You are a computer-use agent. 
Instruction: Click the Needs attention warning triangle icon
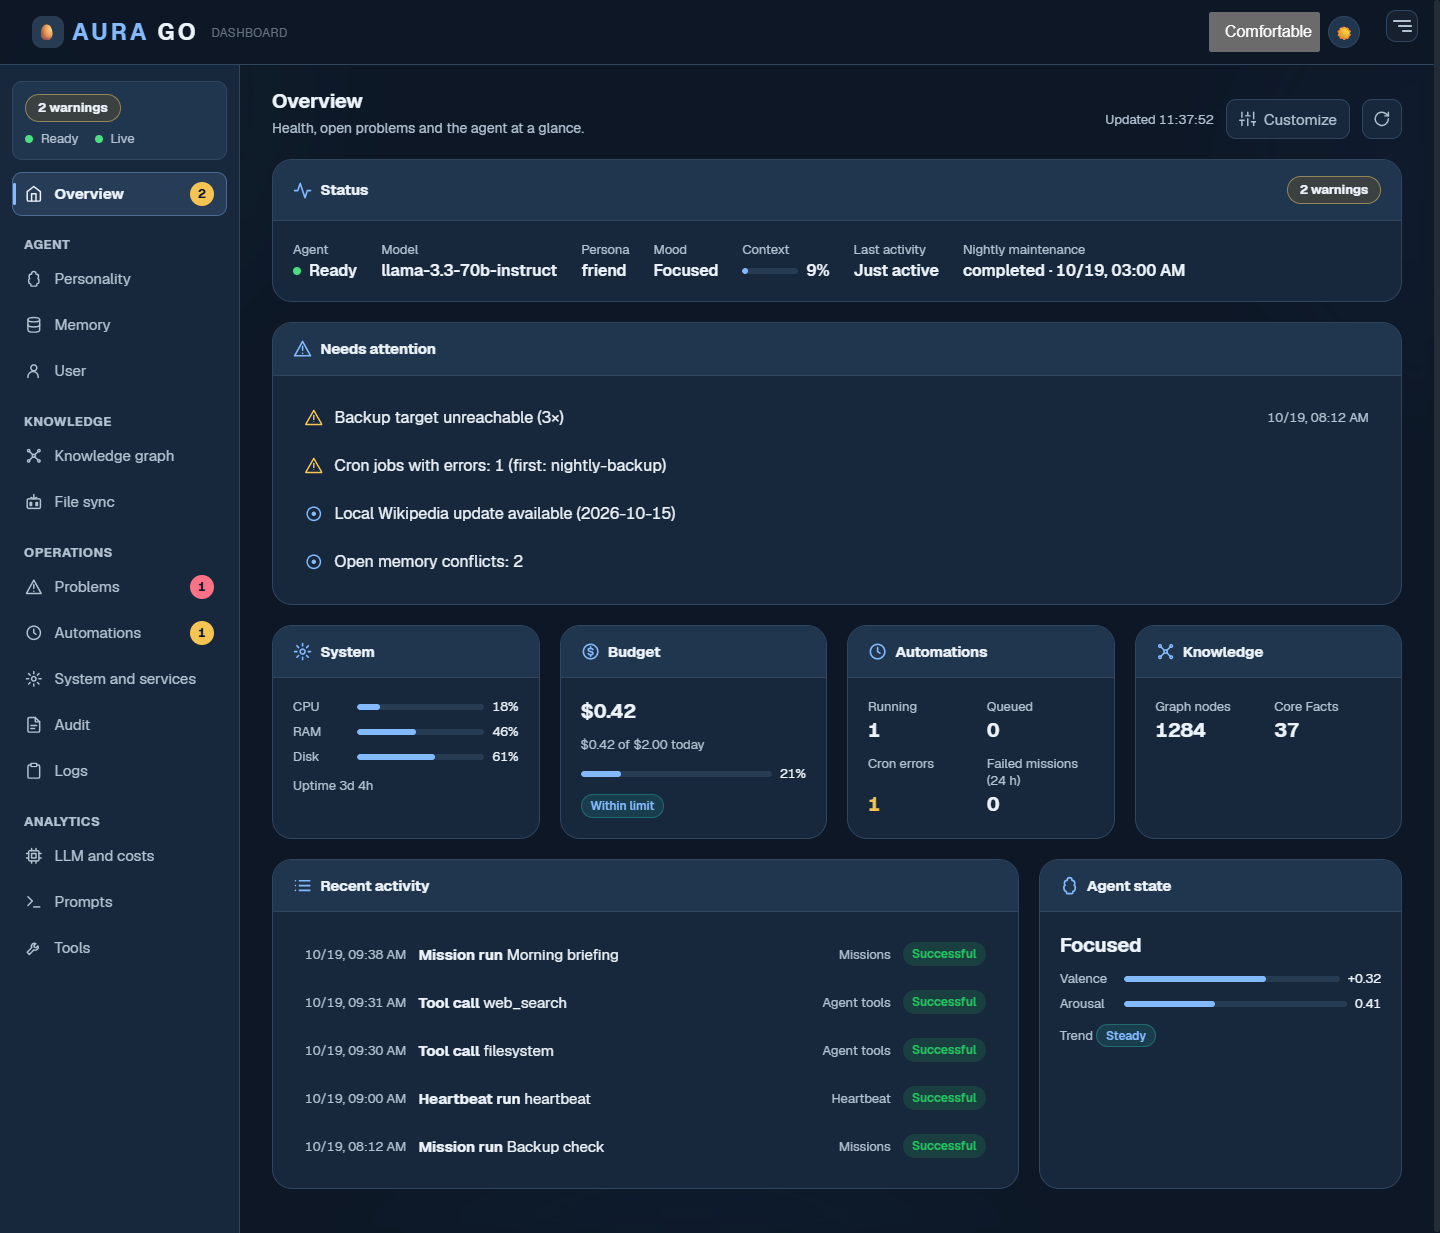coord(302,349)
